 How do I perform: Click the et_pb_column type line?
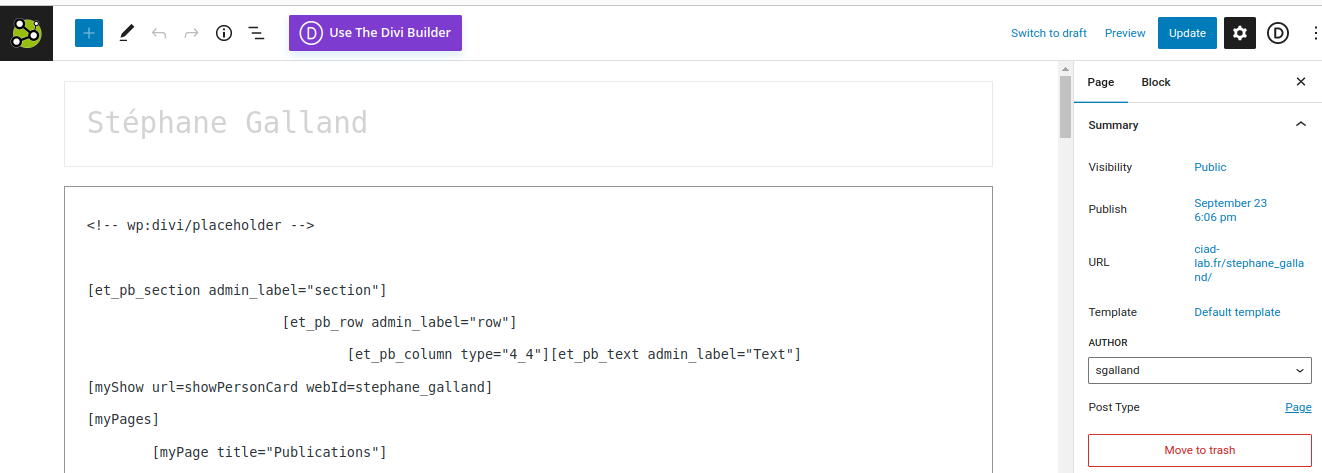tap(575, 354)
